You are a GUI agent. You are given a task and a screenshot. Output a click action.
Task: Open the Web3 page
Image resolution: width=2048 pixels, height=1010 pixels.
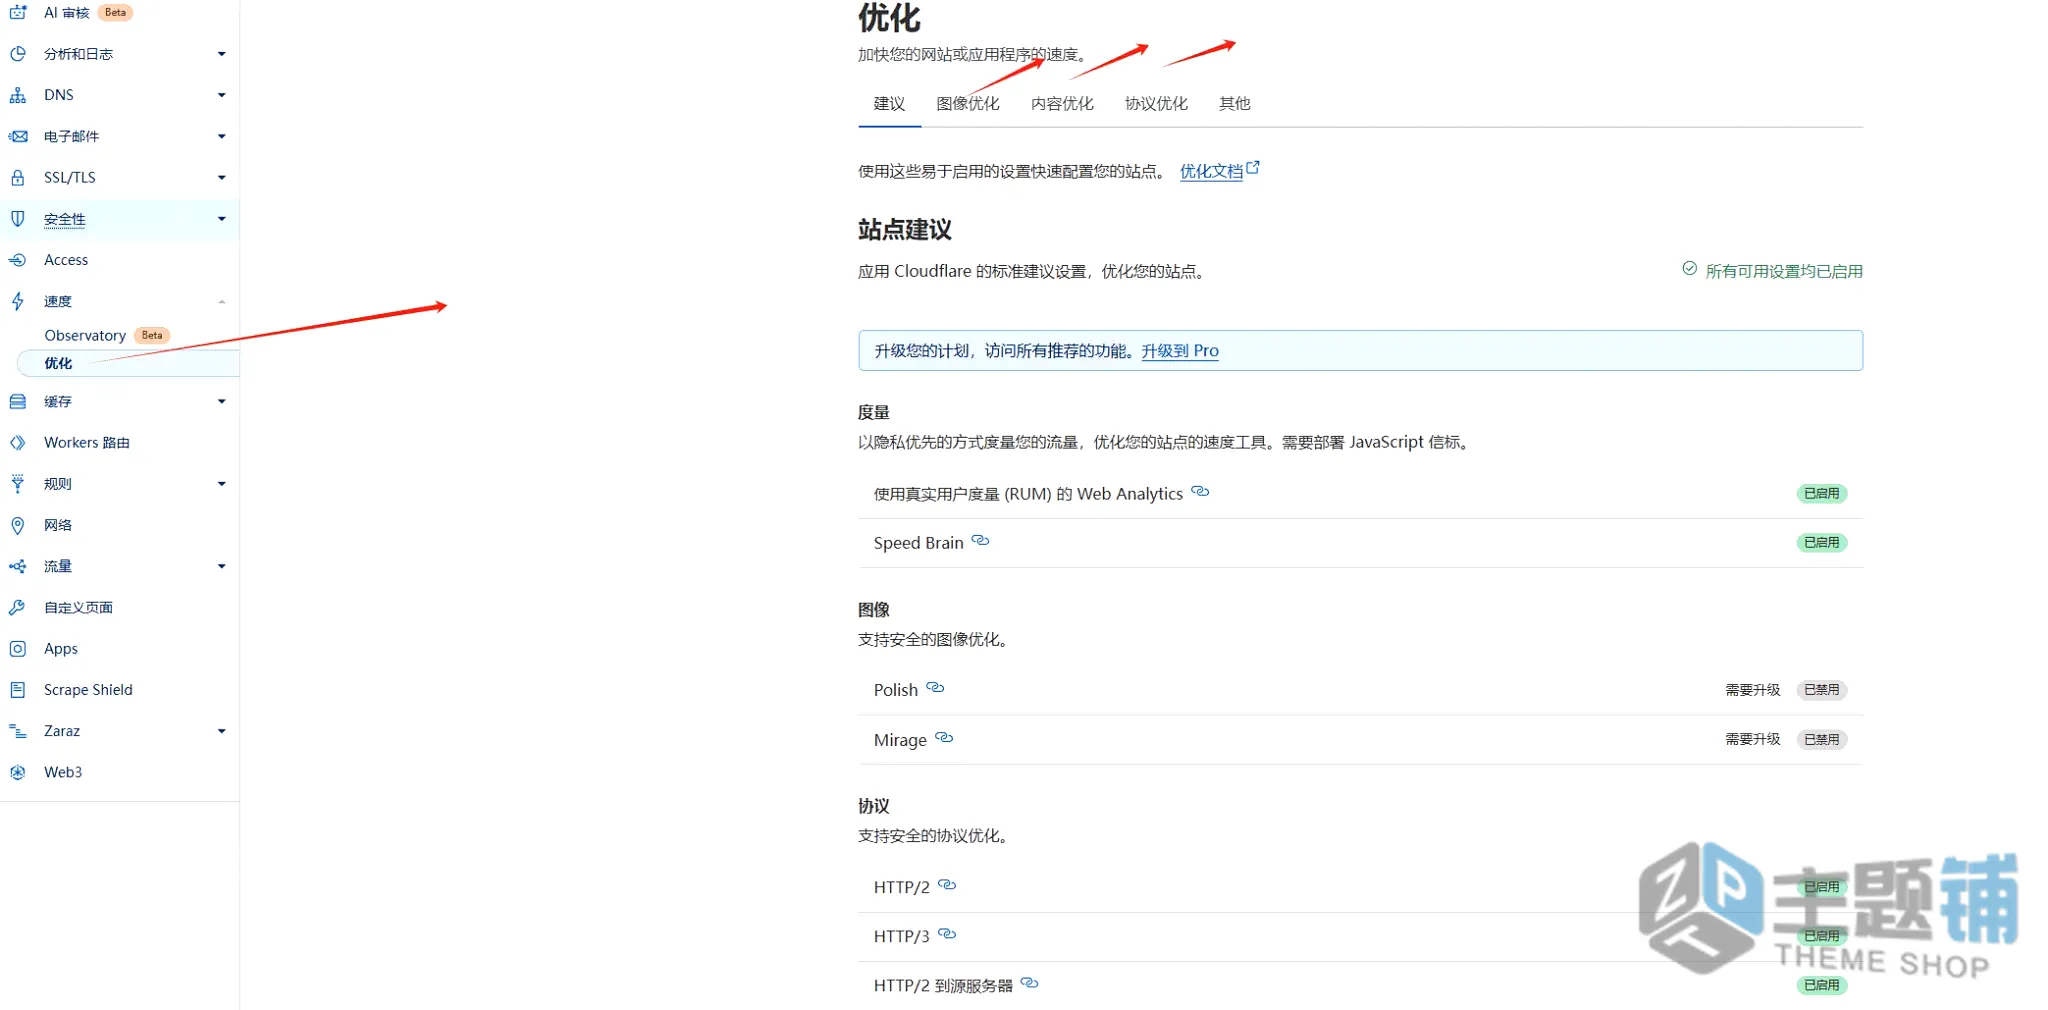coord(63,772)
